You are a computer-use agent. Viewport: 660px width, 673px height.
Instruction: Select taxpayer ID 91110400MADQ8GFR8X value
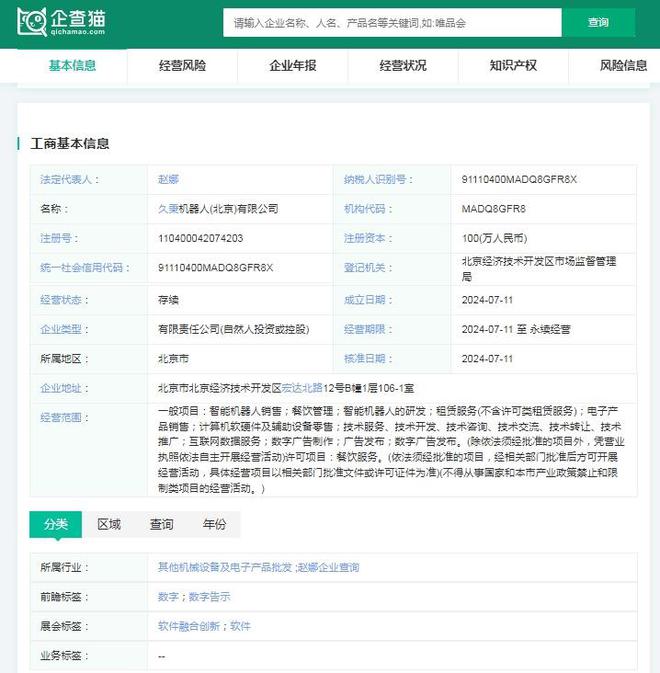pos(519,179)
